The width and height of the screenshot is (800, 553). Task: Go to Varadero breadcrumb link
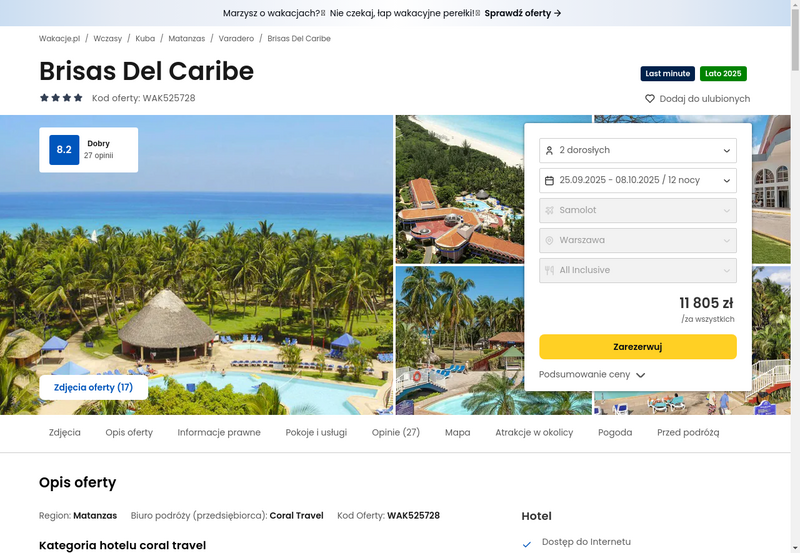click(x=236, y=39)
